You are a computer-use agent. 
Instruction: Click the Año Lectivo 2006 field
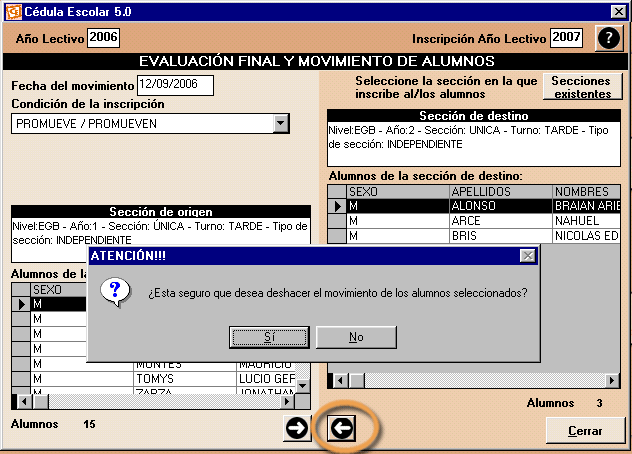(103, 37)
